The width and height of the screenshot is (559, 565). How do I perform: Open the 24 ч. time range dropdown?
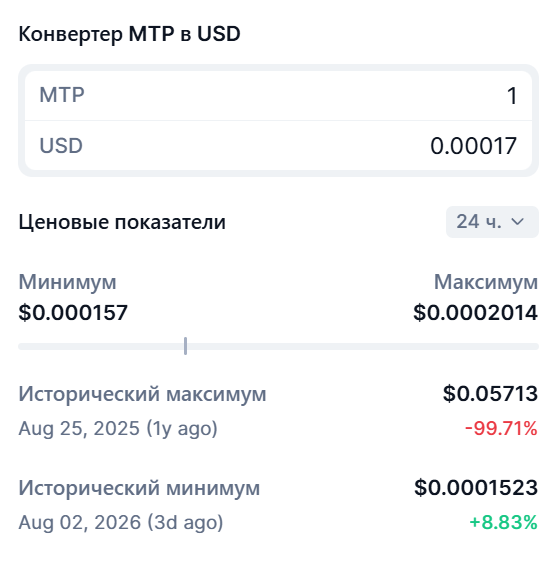pyautogui.click(x=492, y=222)
